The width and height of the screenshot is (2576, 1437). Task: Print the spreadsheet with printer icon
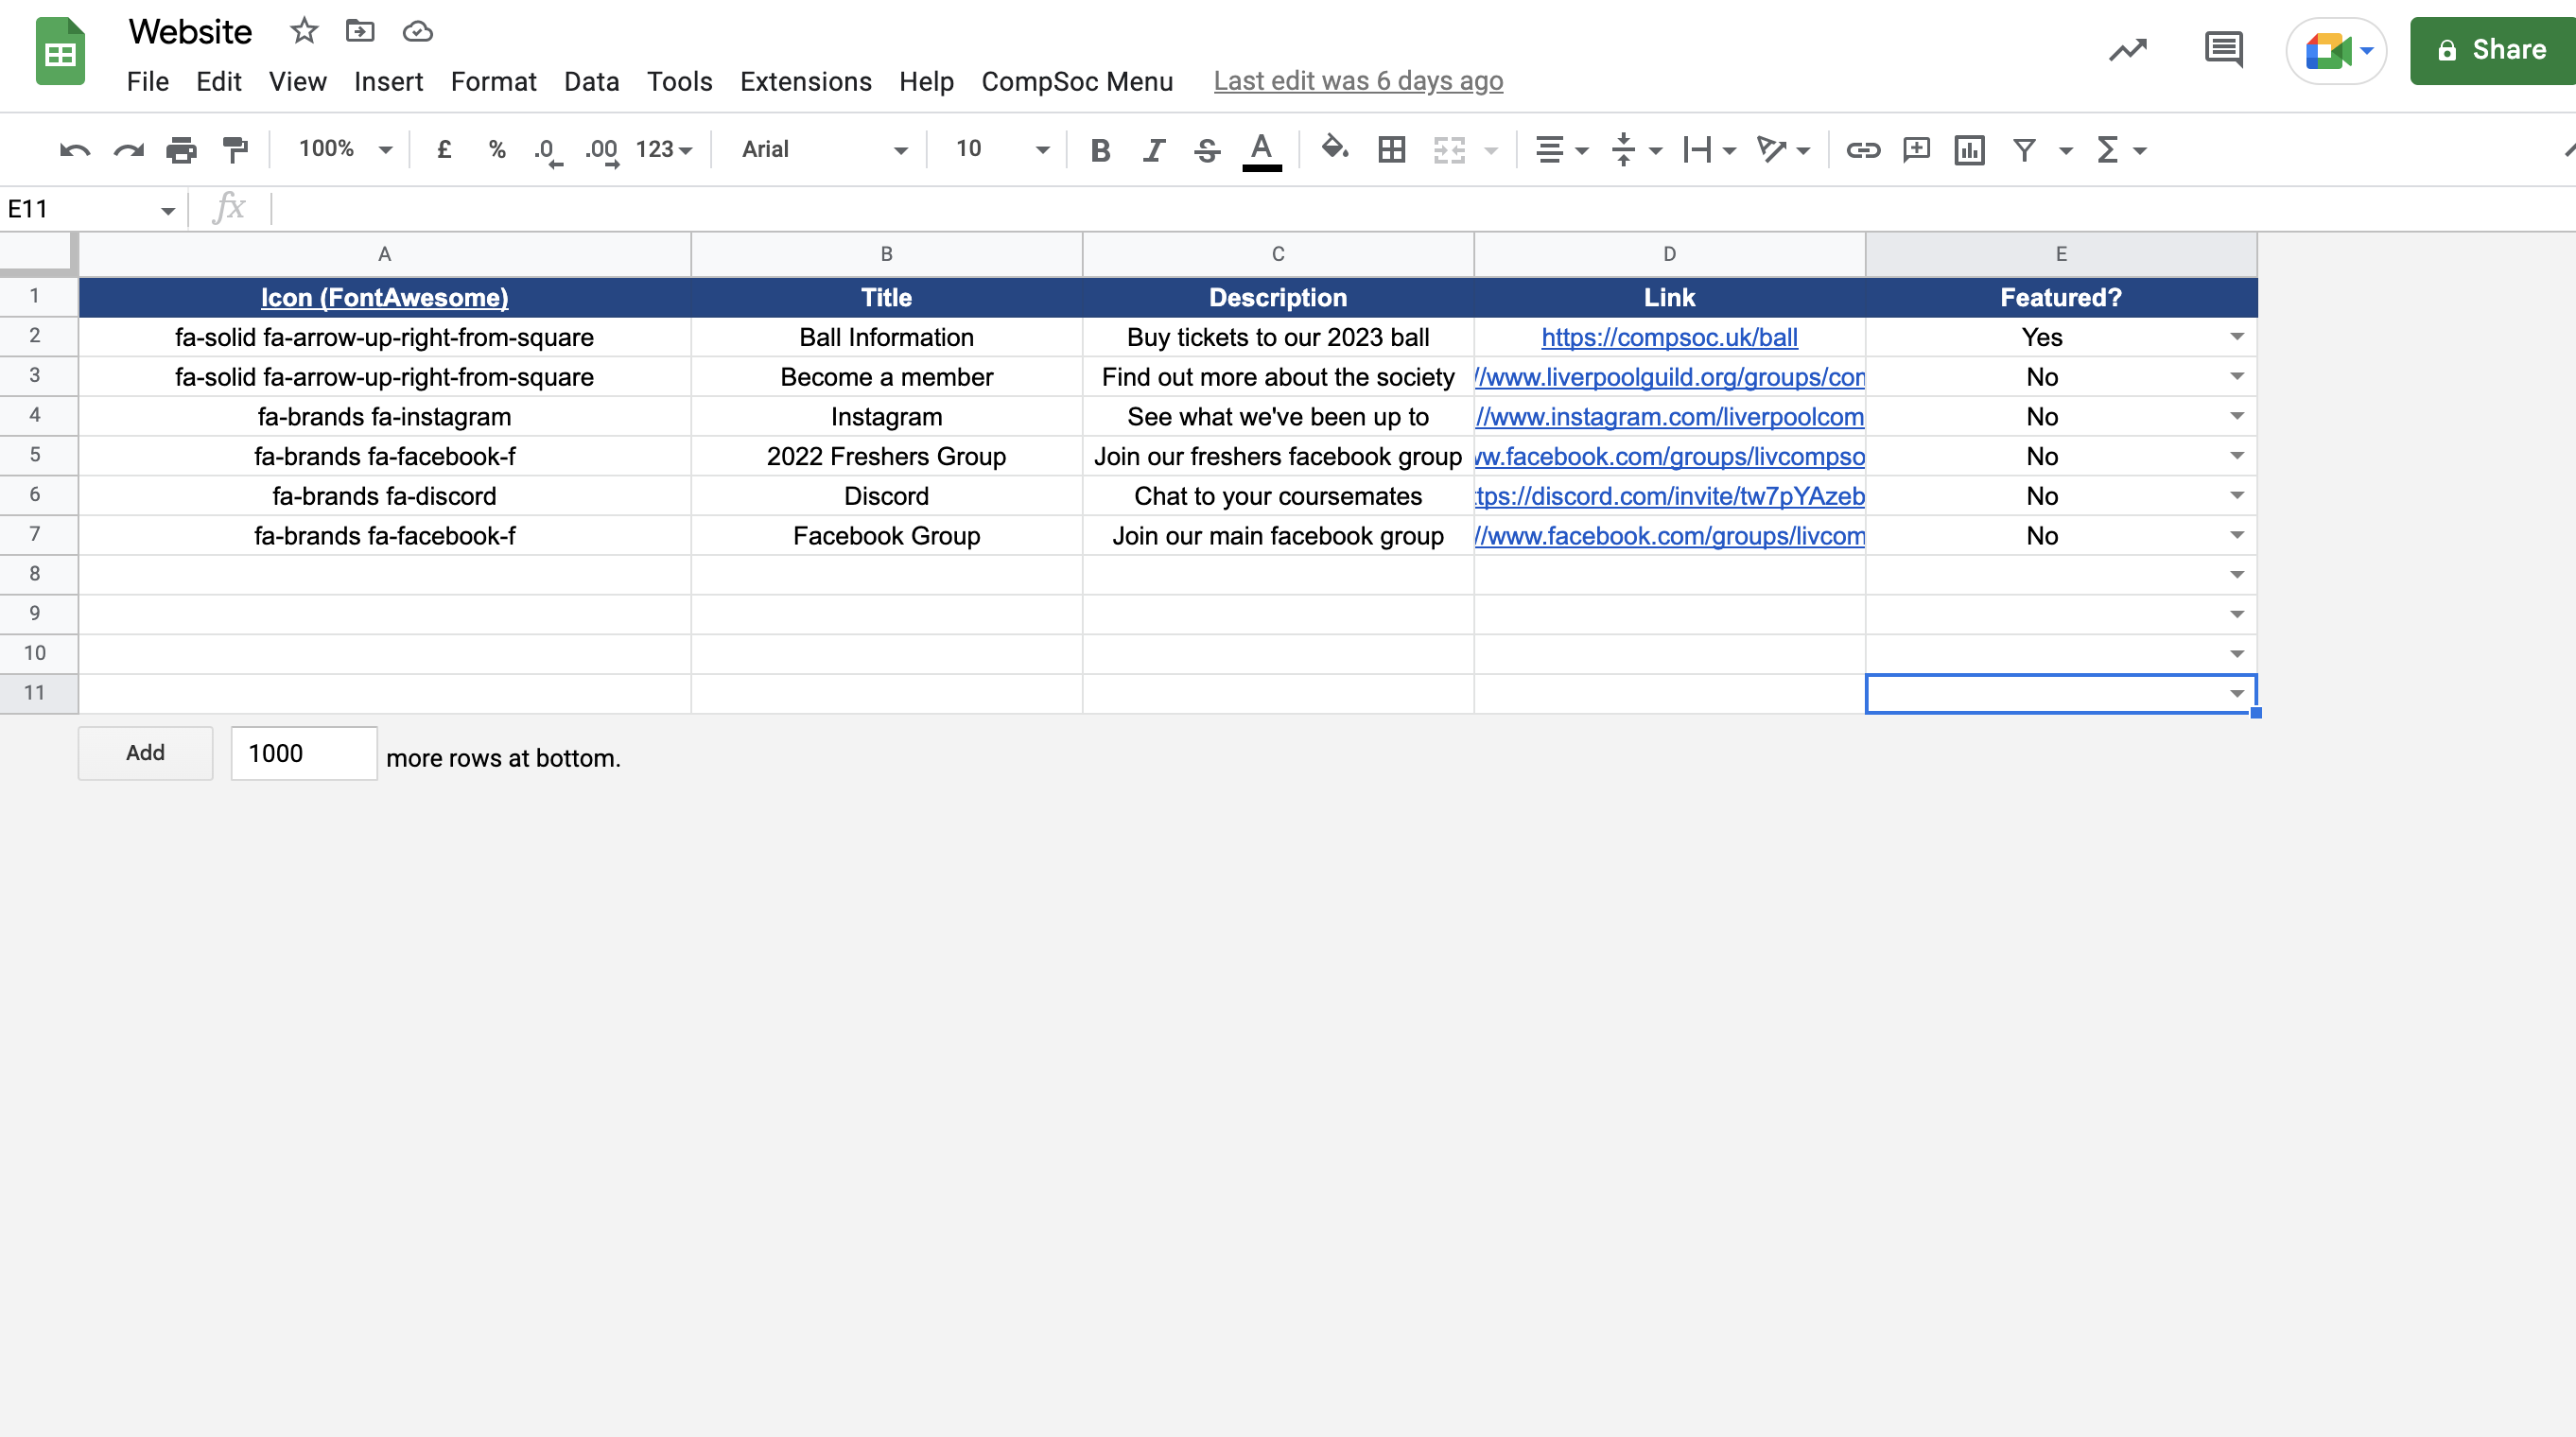(181, 150)
